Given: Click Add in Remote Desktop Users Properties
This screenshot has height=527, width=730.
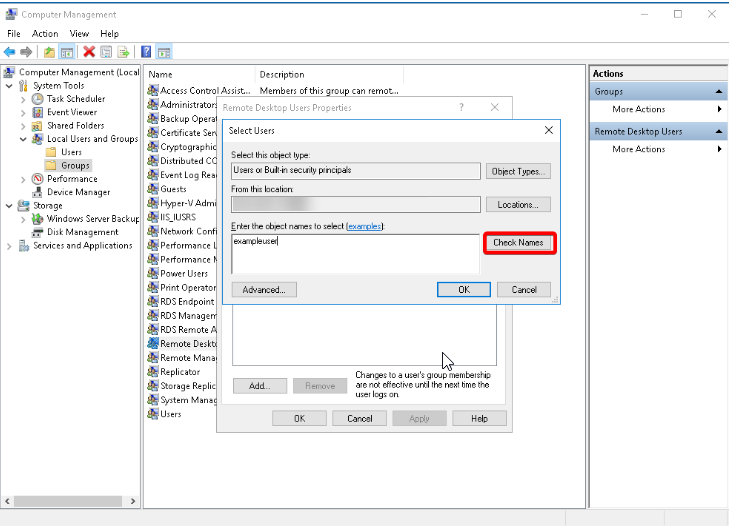Looking at the screenshot, I should point(260,386).
